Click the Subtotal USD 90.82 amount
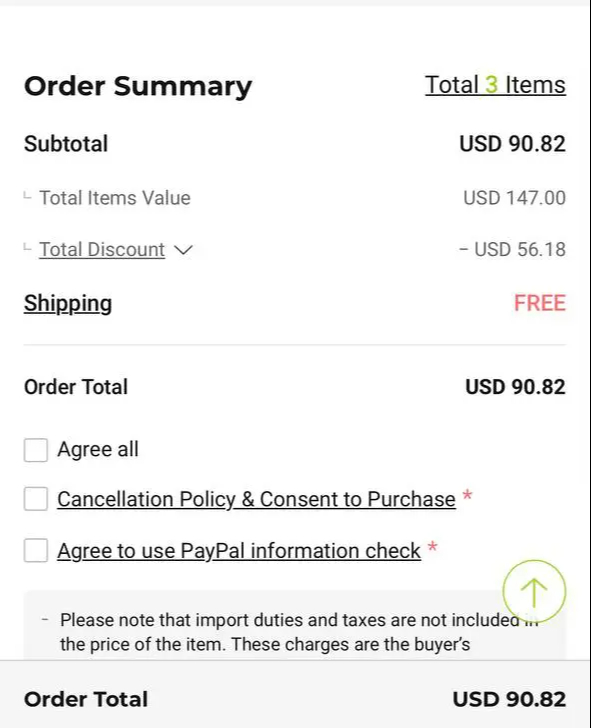The image size is (591, 728). point(513,144)
